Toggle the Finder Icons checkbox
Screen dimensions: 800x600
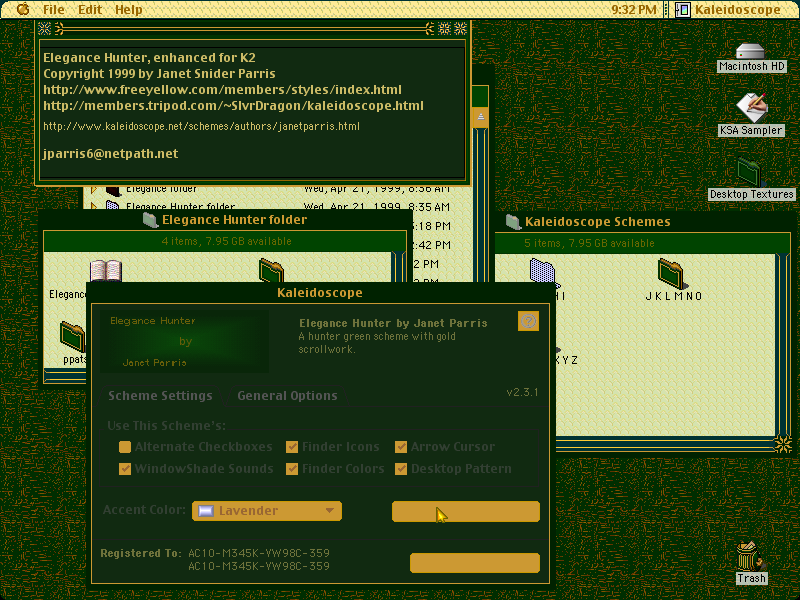(x=292, y=447)
